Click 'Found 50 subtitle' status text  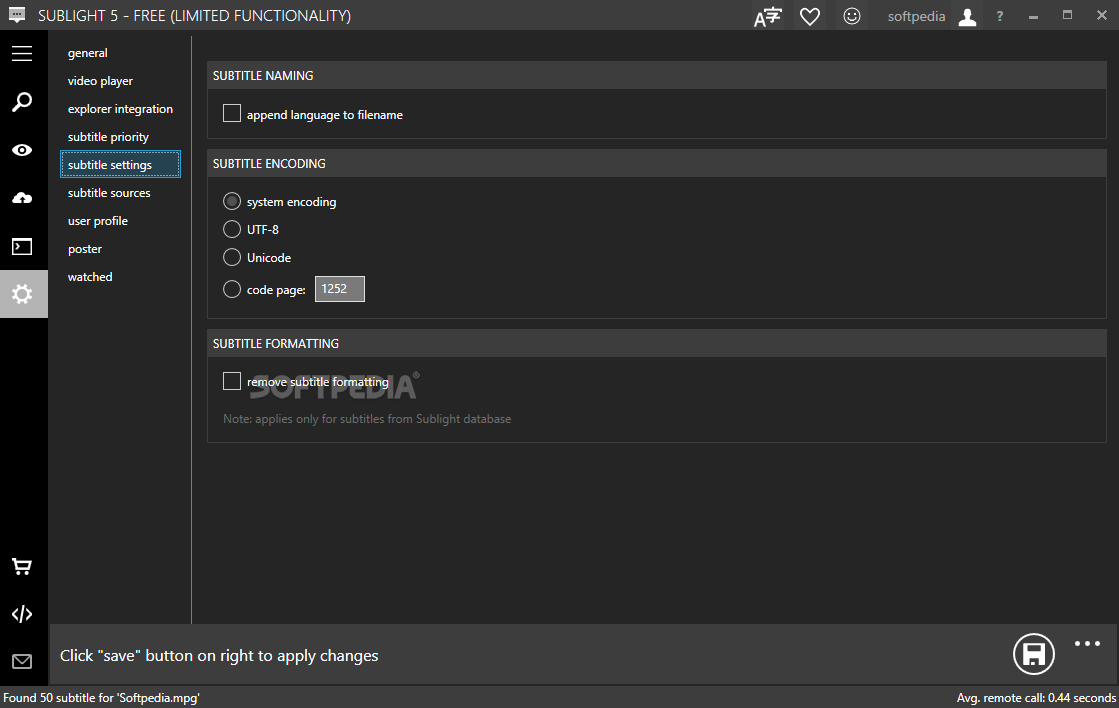coord(101,697)
